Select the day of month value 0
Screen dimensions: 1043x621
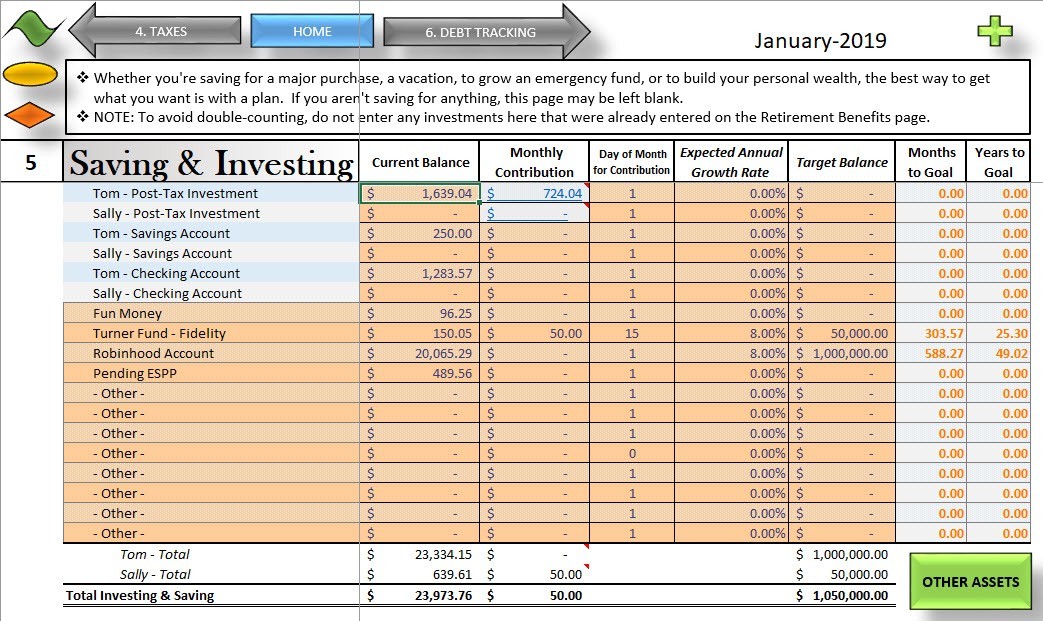[x=632, y=453]
